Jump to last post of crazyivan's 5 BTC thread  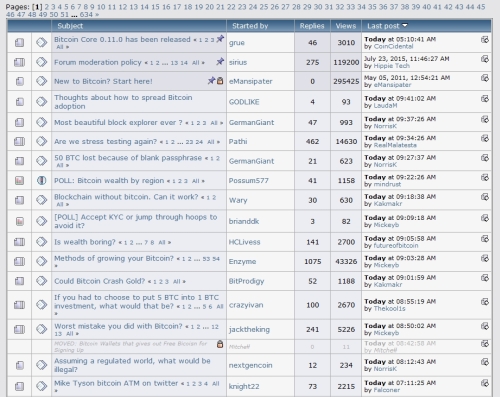[x=485, y=302]
